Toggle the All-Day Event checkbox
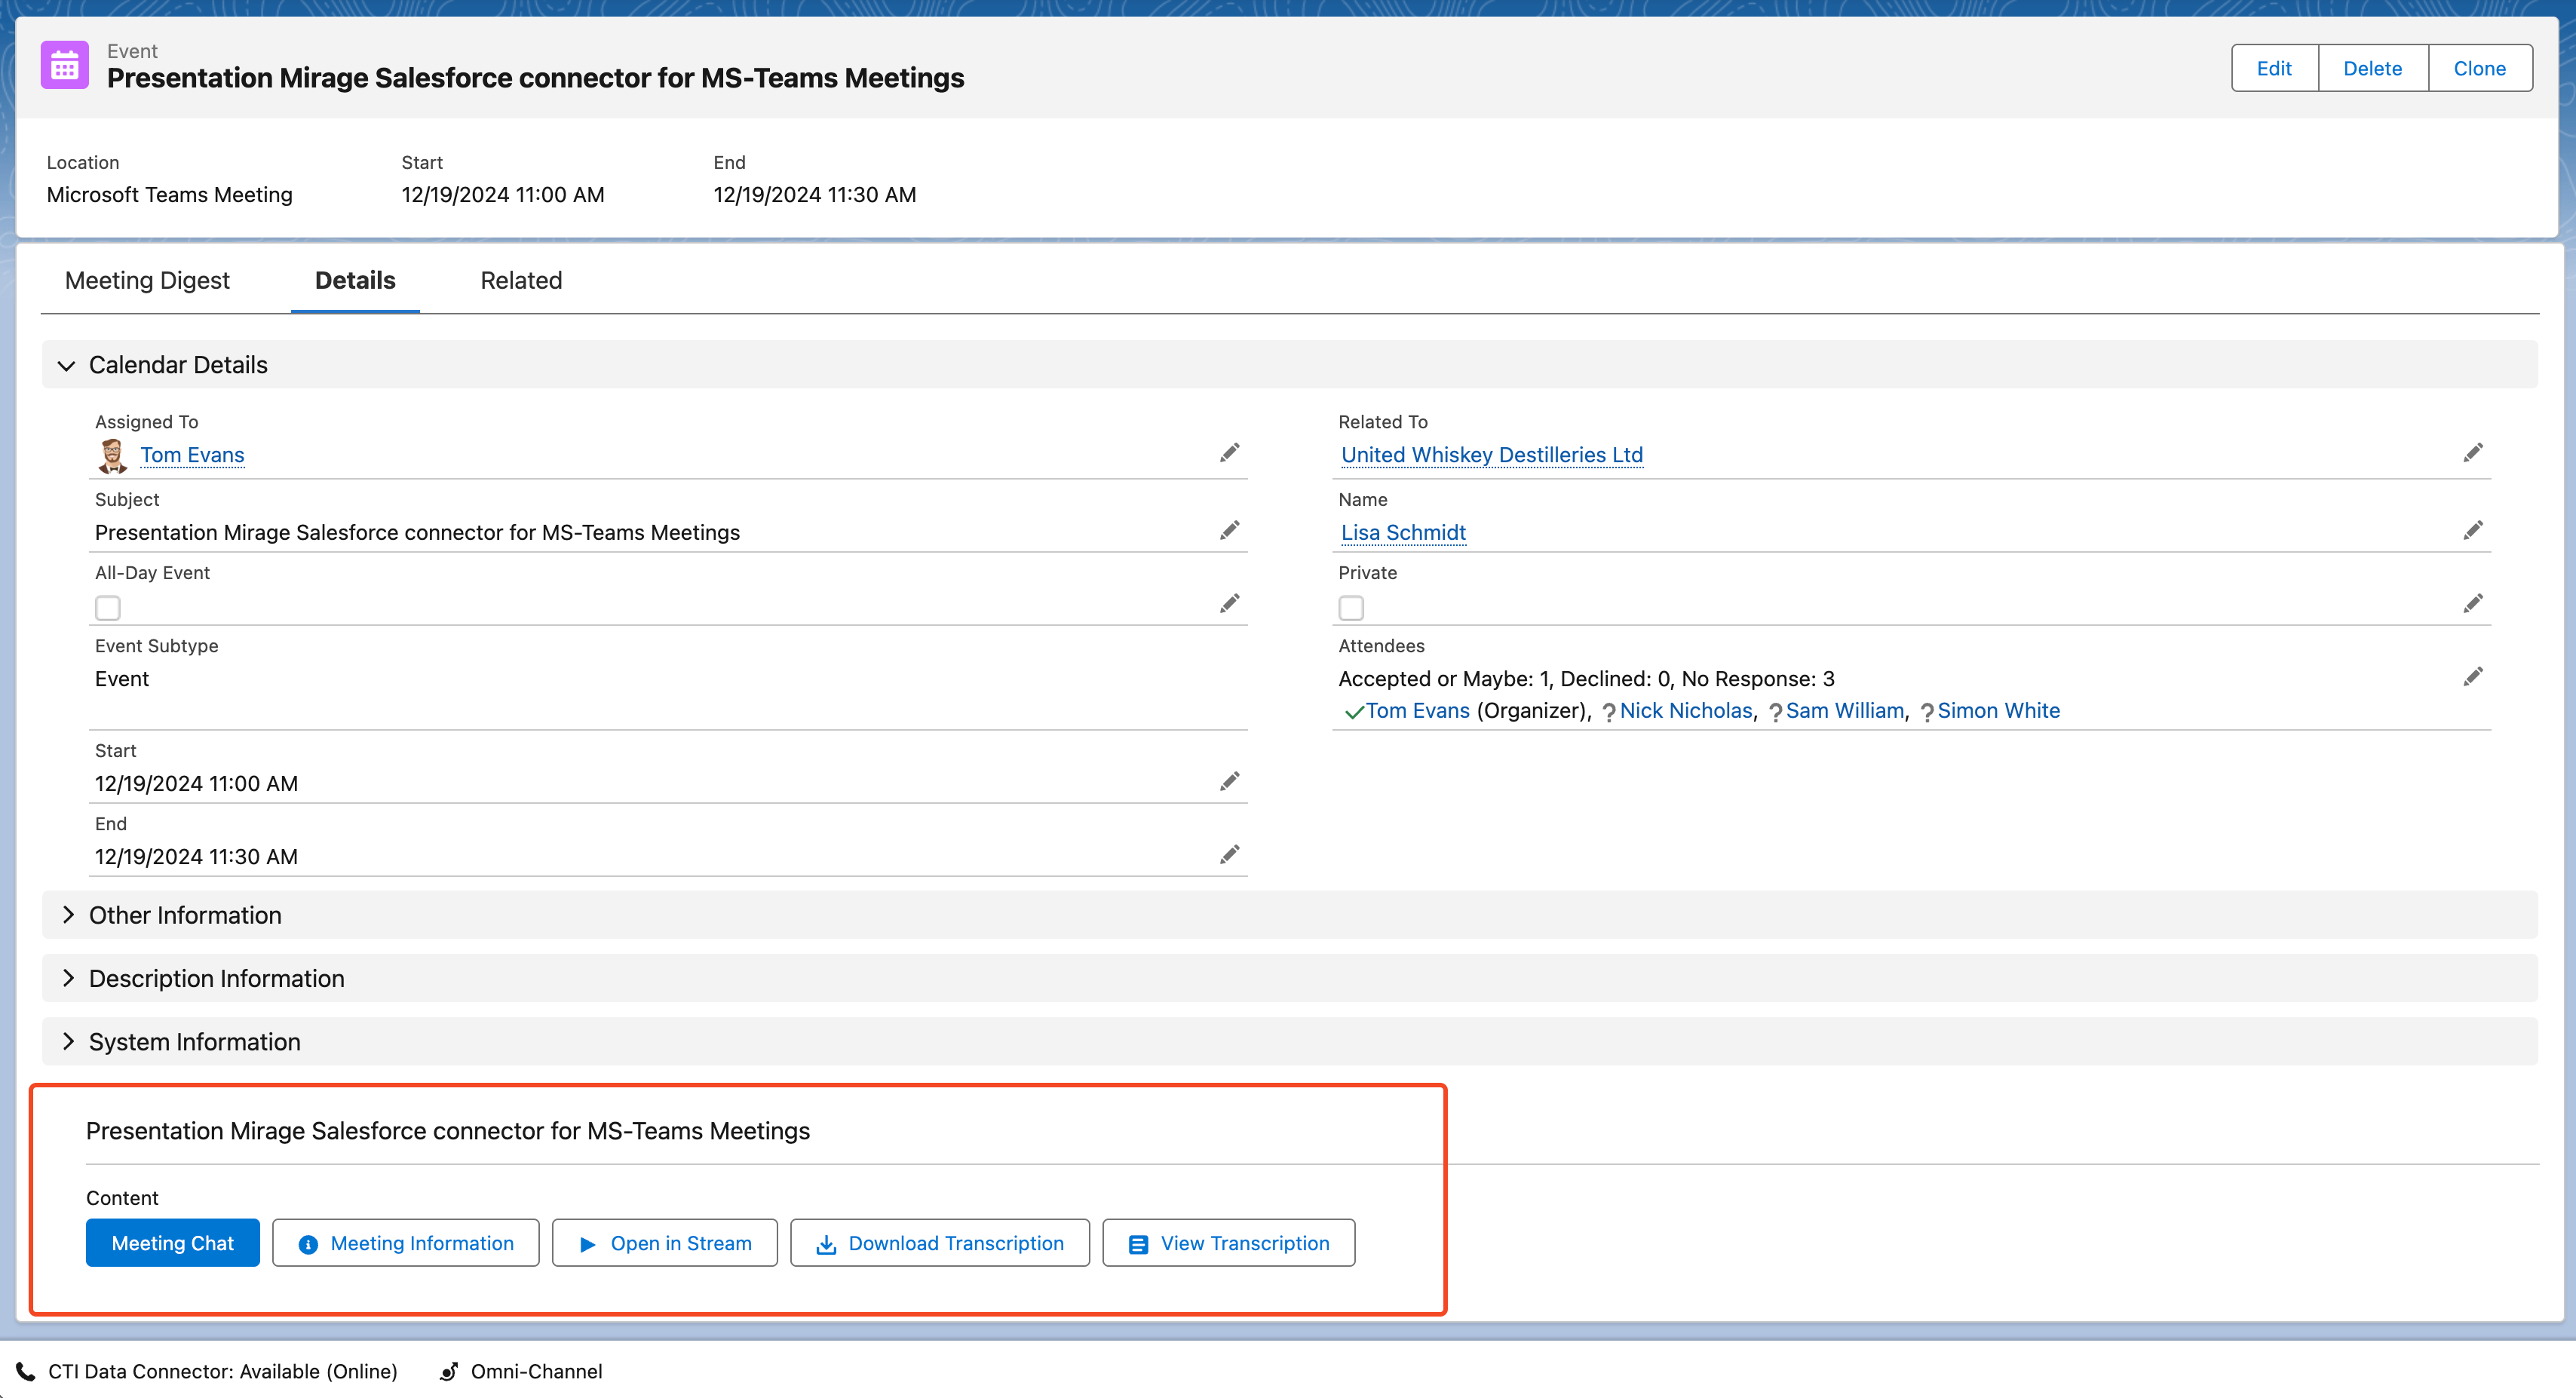 tap(108, 608)
